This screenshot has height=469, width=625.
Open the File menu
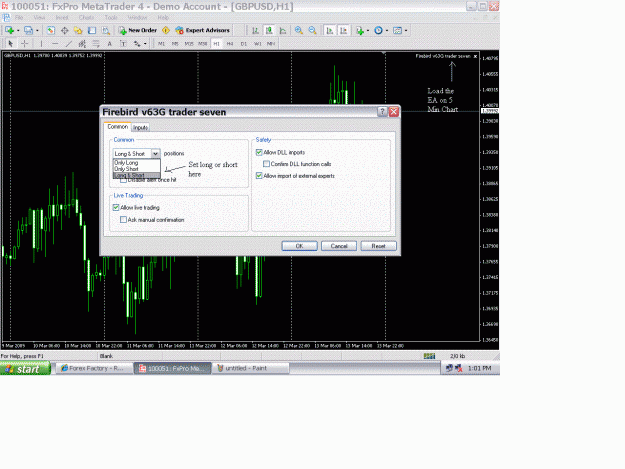click(x=19, y=18)
